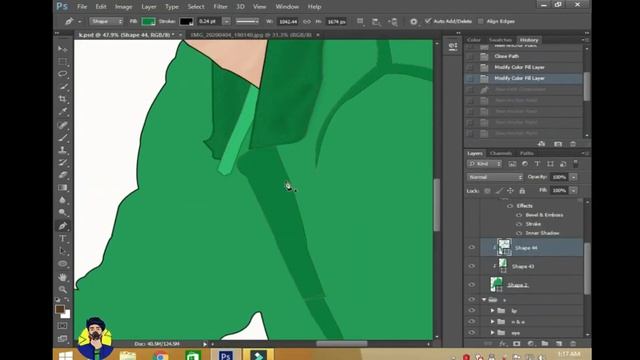Lock transparent pixels icon in Layers
This screenshot has width=640, height=360.
(487, 191)
